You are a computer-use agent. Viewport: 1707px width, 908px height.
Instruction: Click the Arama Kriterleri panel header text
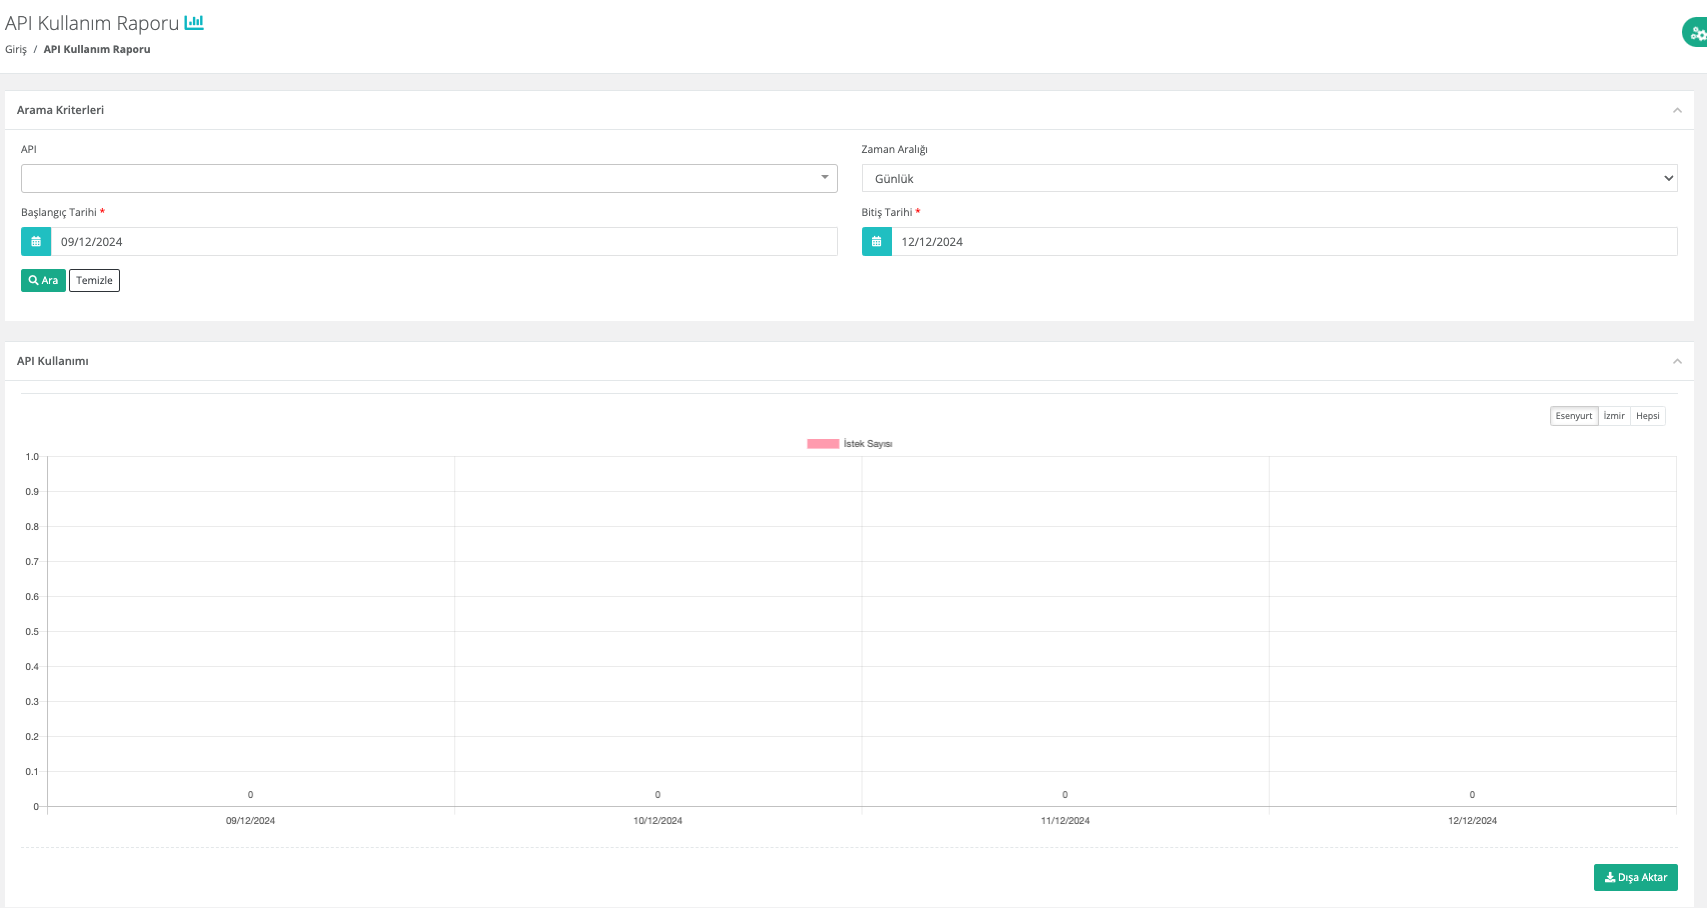point(60,110)
